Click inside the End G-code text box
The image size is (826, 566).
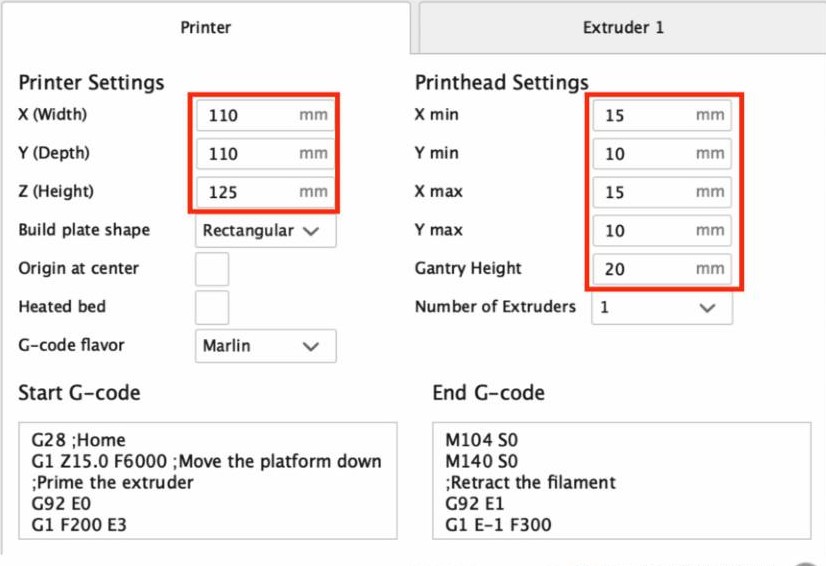[x=622, y=481]
